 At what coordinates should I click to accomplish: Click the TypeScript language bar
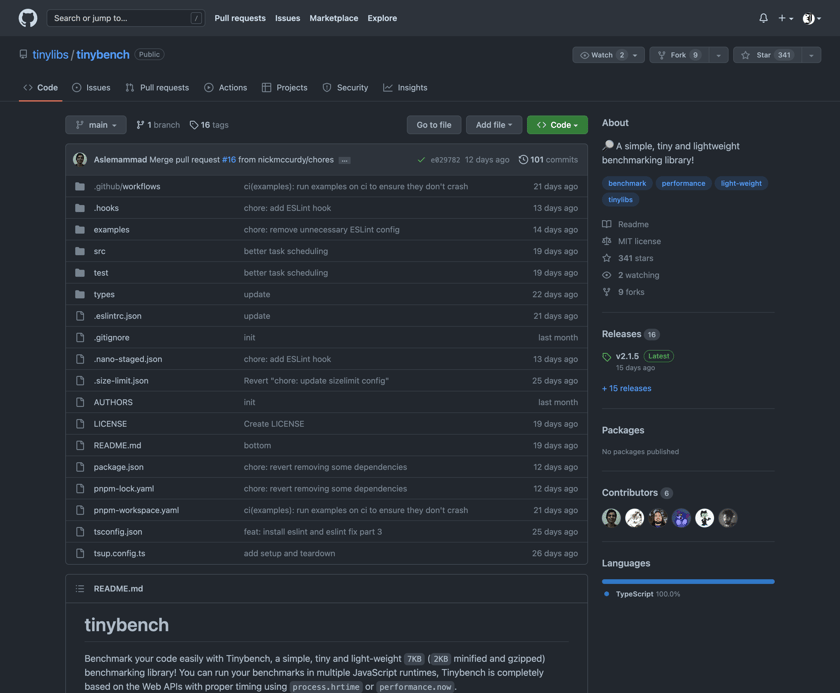pos(688,582)
